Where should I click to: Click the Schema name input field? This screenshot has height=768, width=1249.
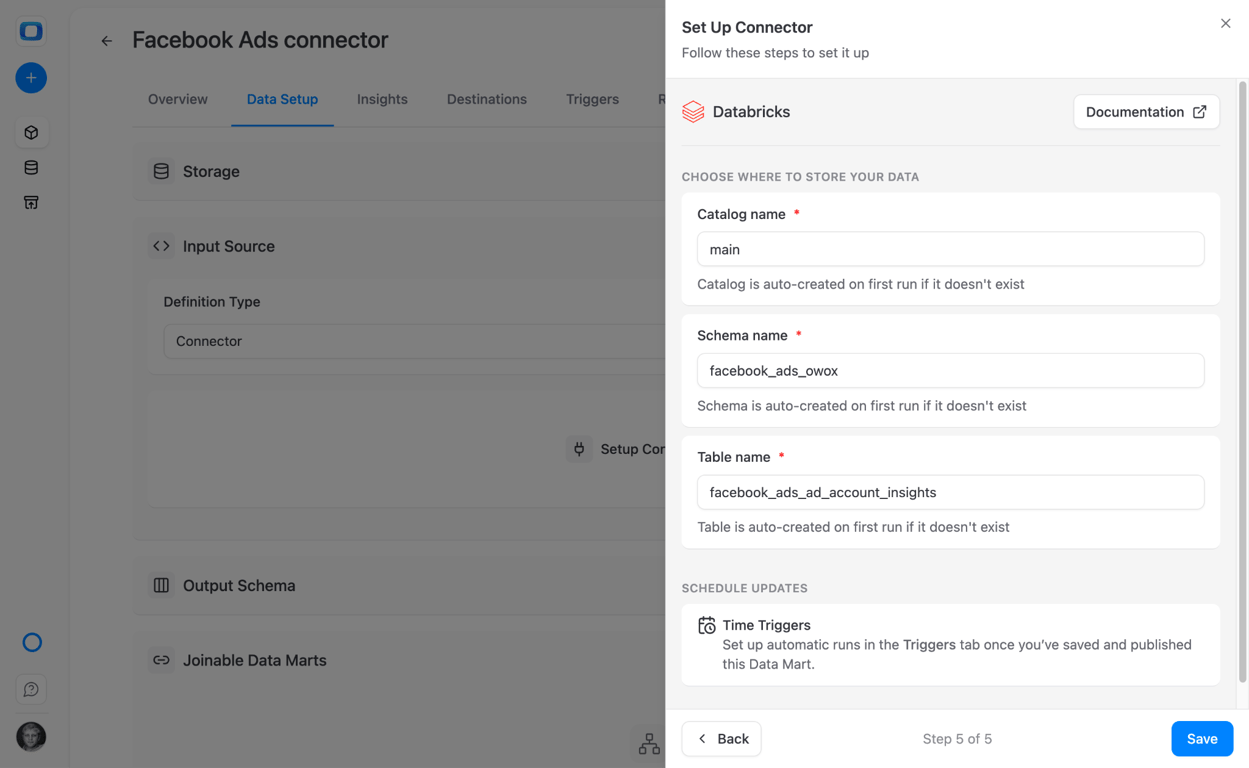[x=950, y=371]
